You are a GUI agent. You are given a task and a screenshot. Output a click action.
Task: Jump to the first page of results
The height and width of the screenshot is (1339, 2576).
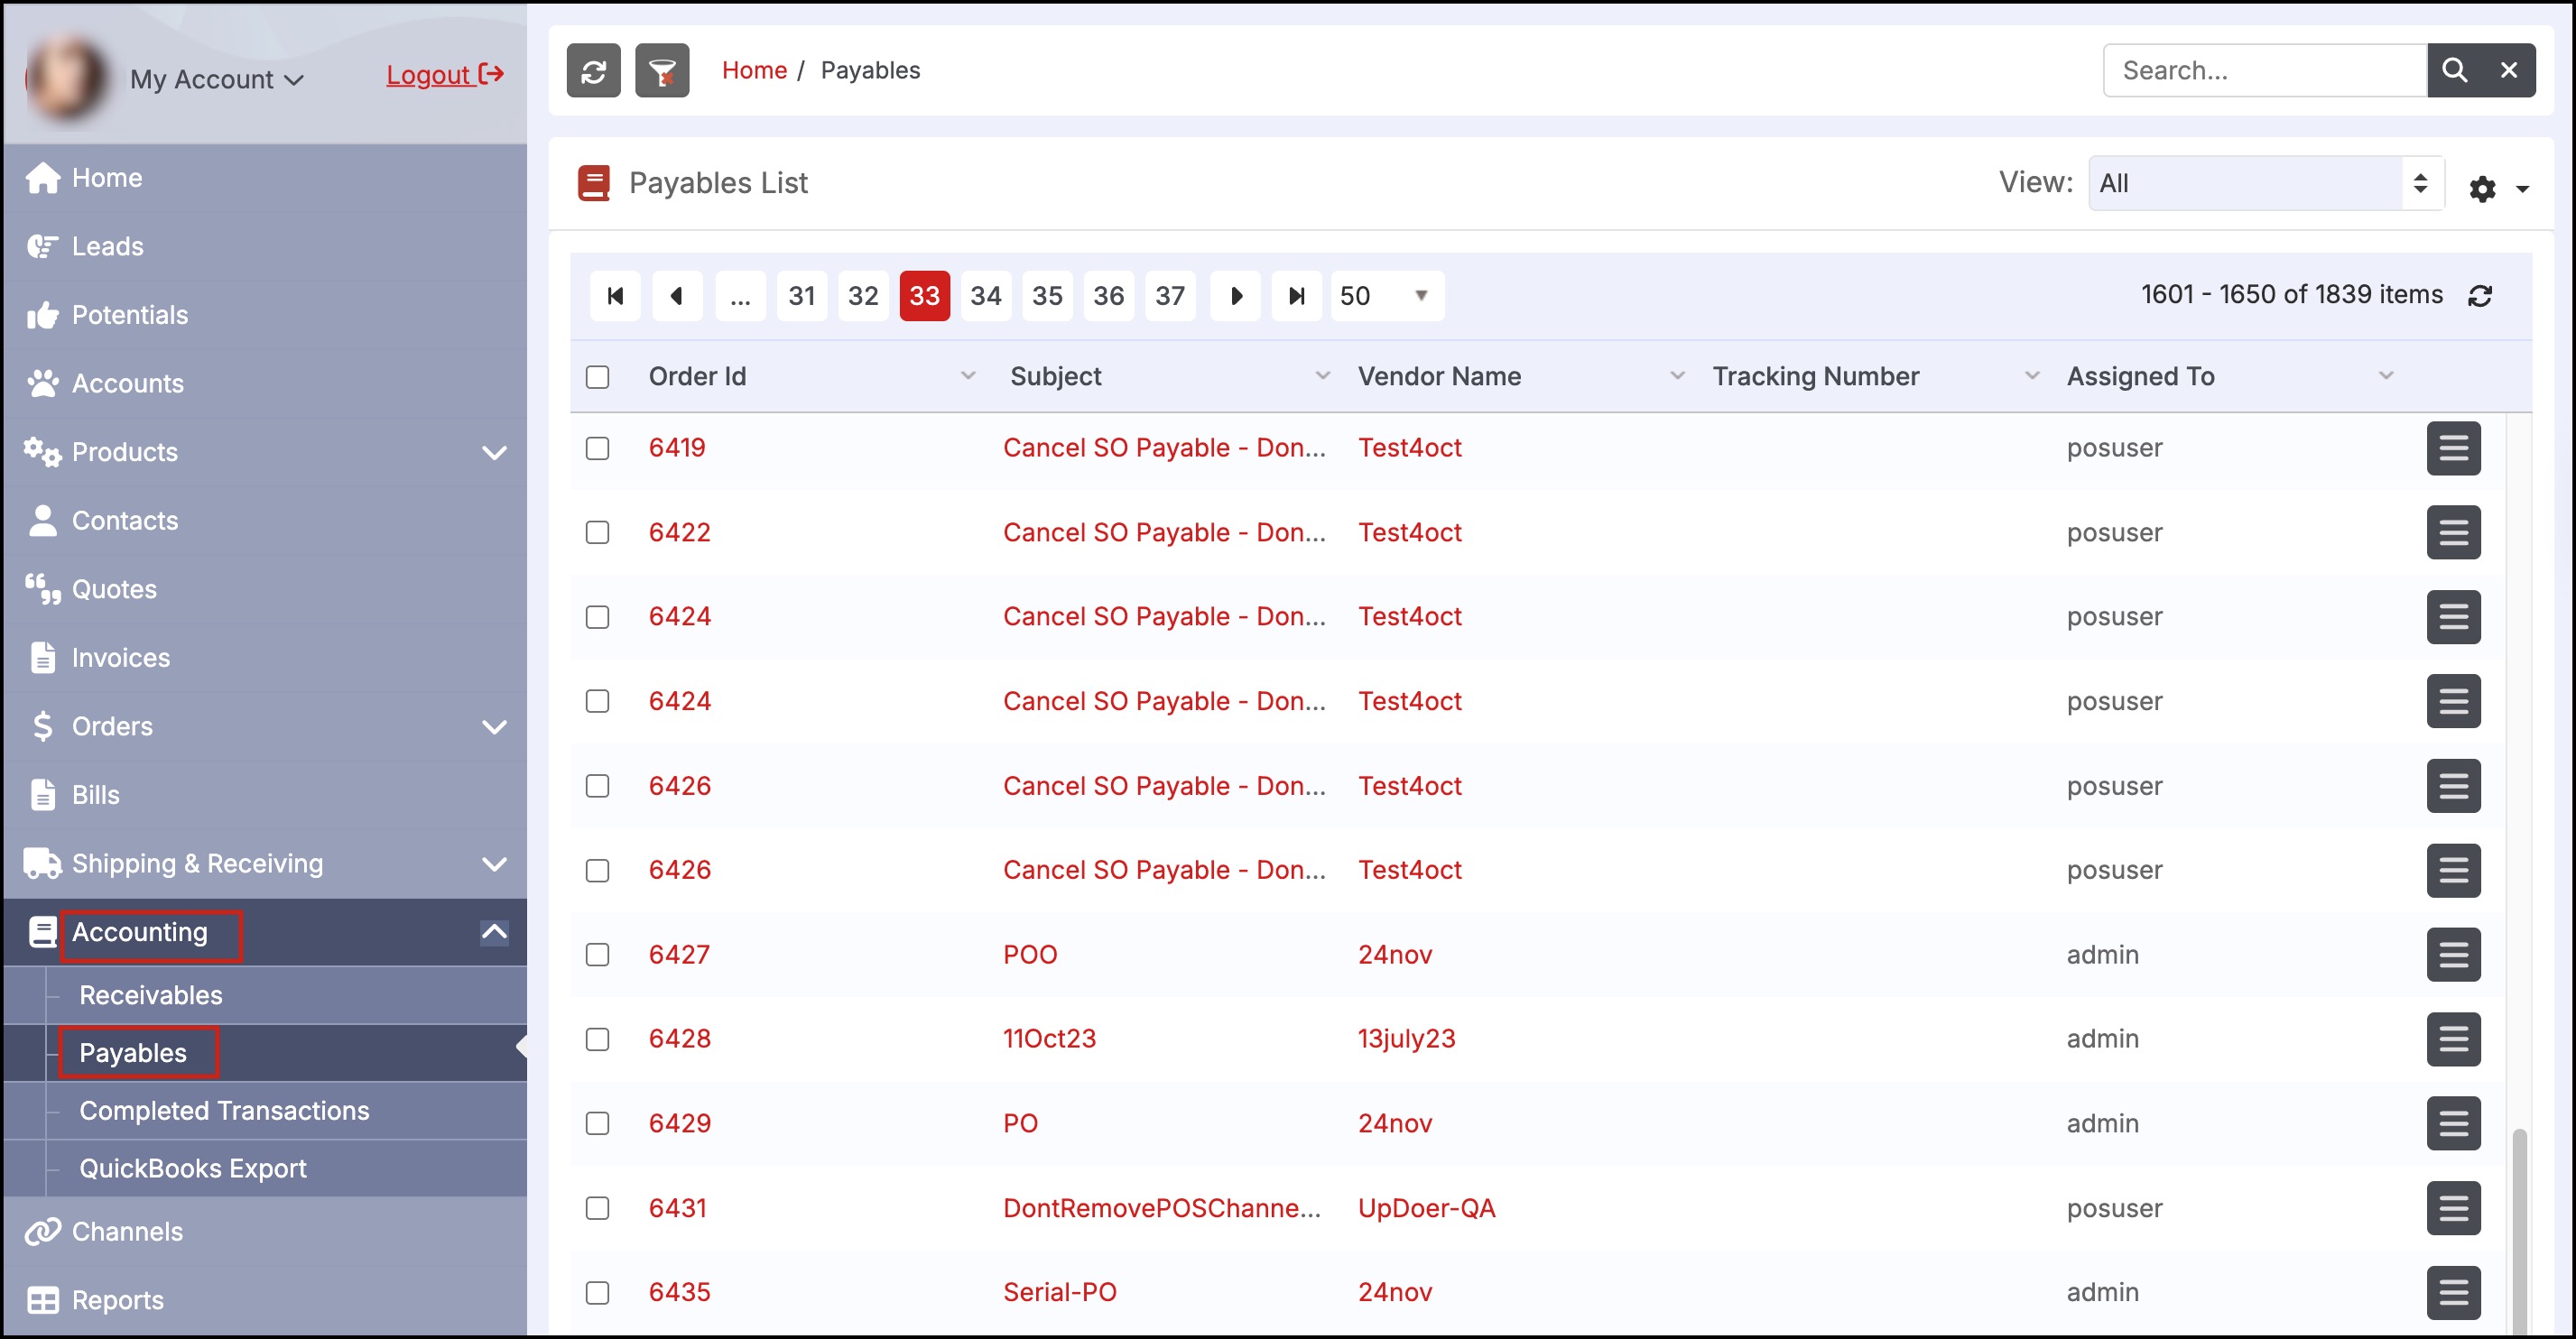click(x=615, y=296)
